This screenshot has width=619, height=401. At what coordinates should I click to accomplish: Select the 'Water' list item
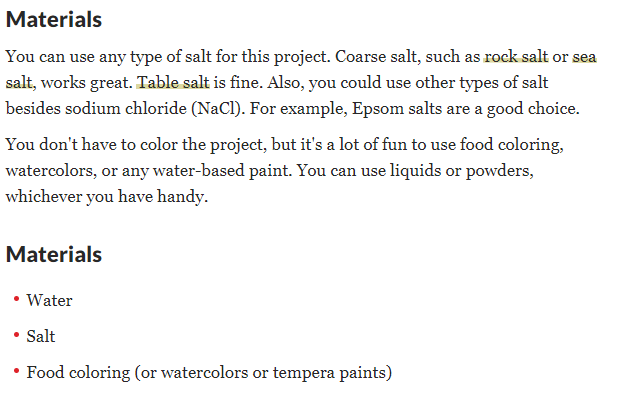coord(49,300)
